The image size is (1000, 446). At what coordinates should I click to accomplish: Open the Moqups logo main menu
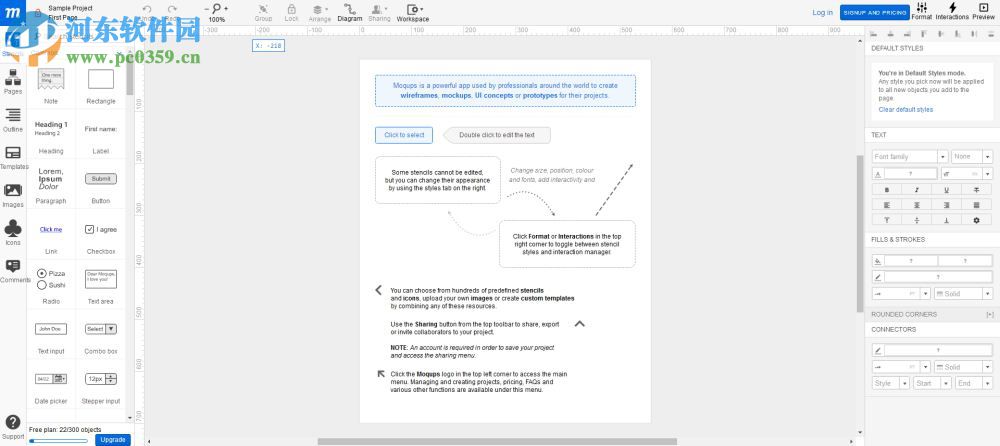click(13, 12)
